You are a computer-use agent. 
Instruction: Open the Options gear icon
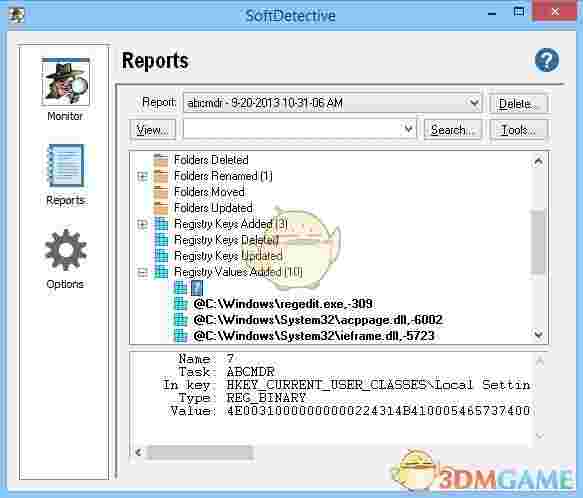(x=65, y=250)
